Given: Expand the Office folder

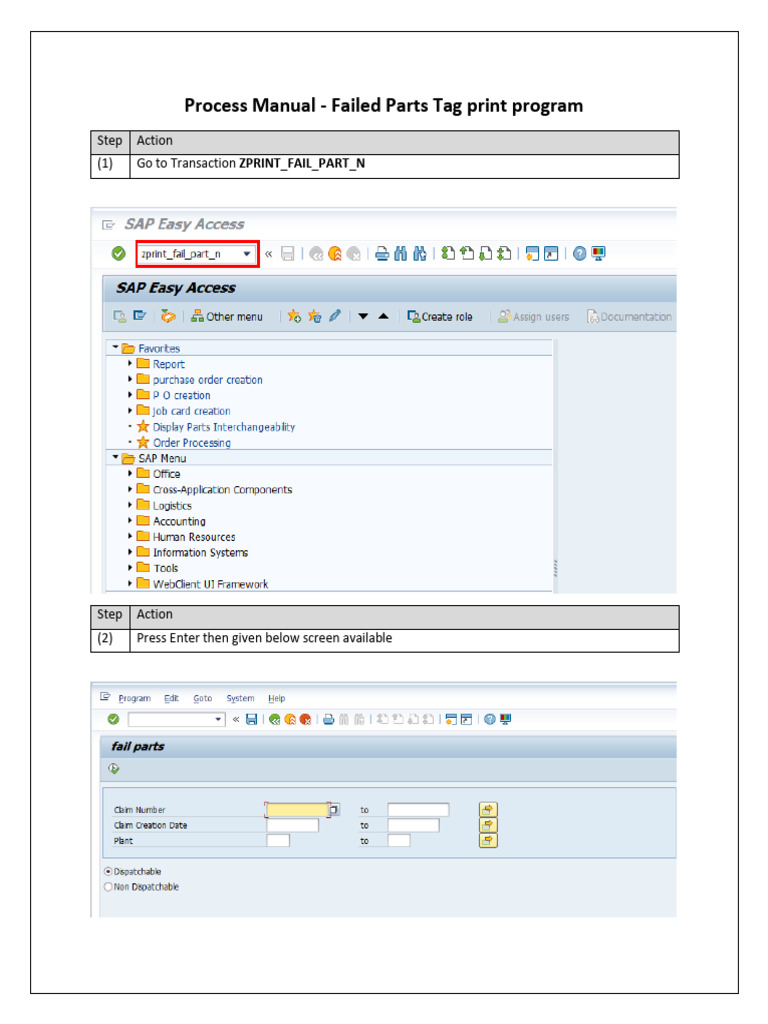Looking at the screenshot, I should click(x=130, y=473).
